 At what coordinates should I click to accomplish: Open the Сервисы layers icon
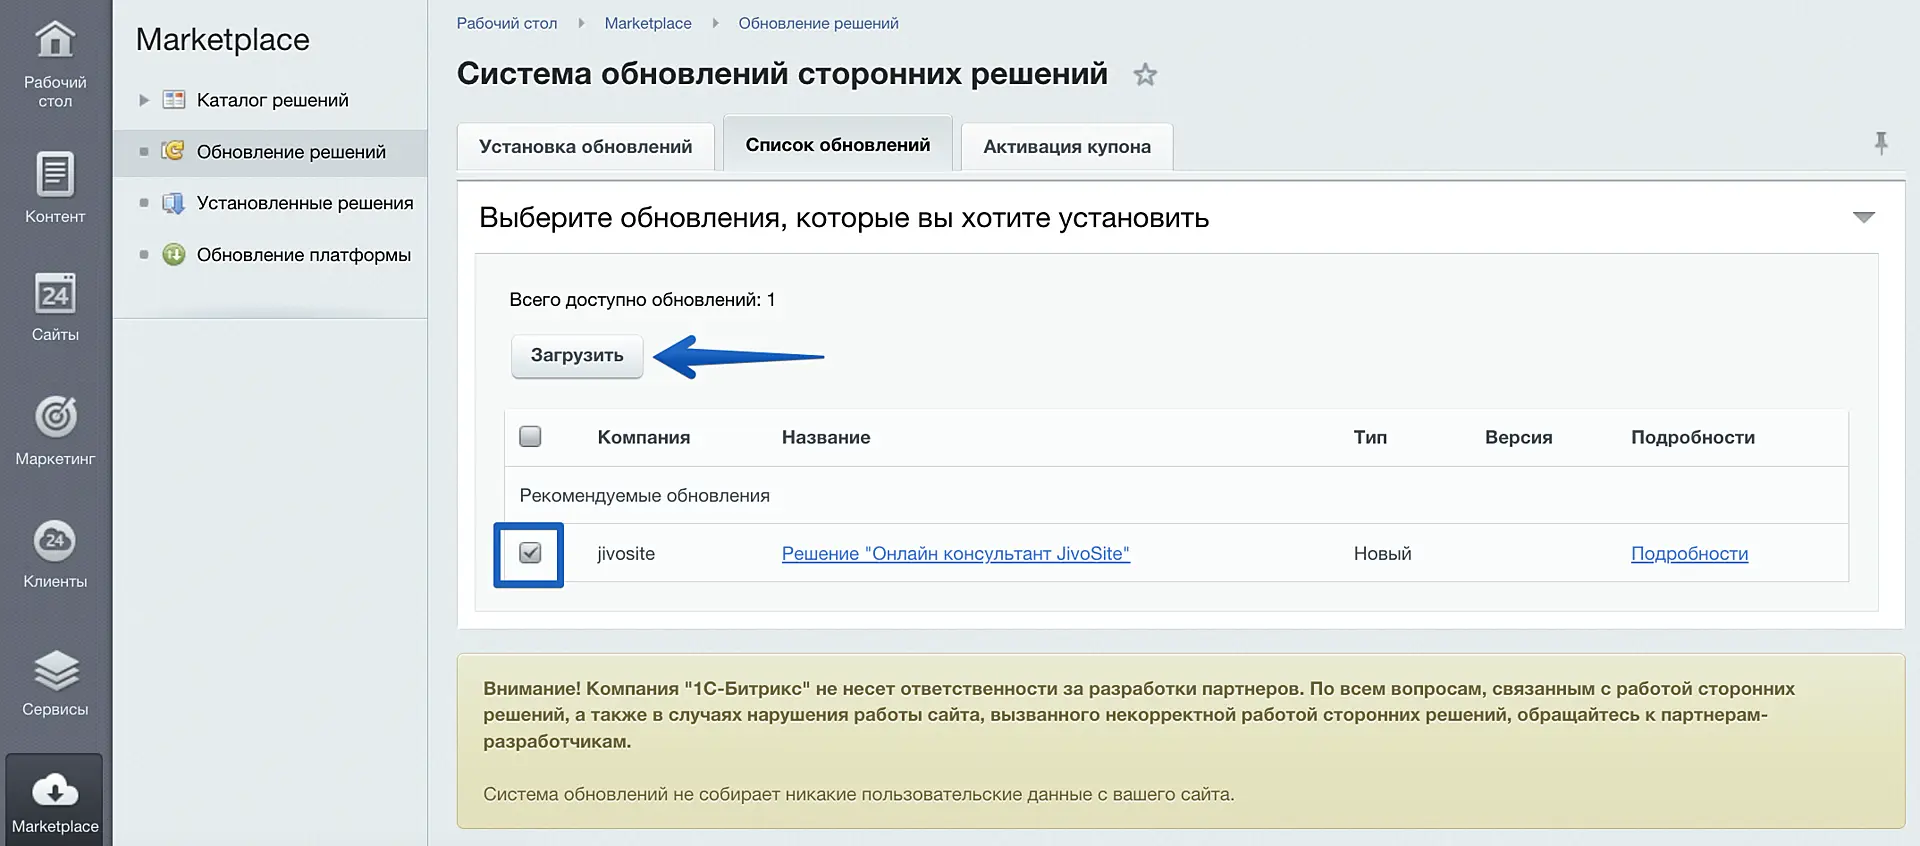55,670
